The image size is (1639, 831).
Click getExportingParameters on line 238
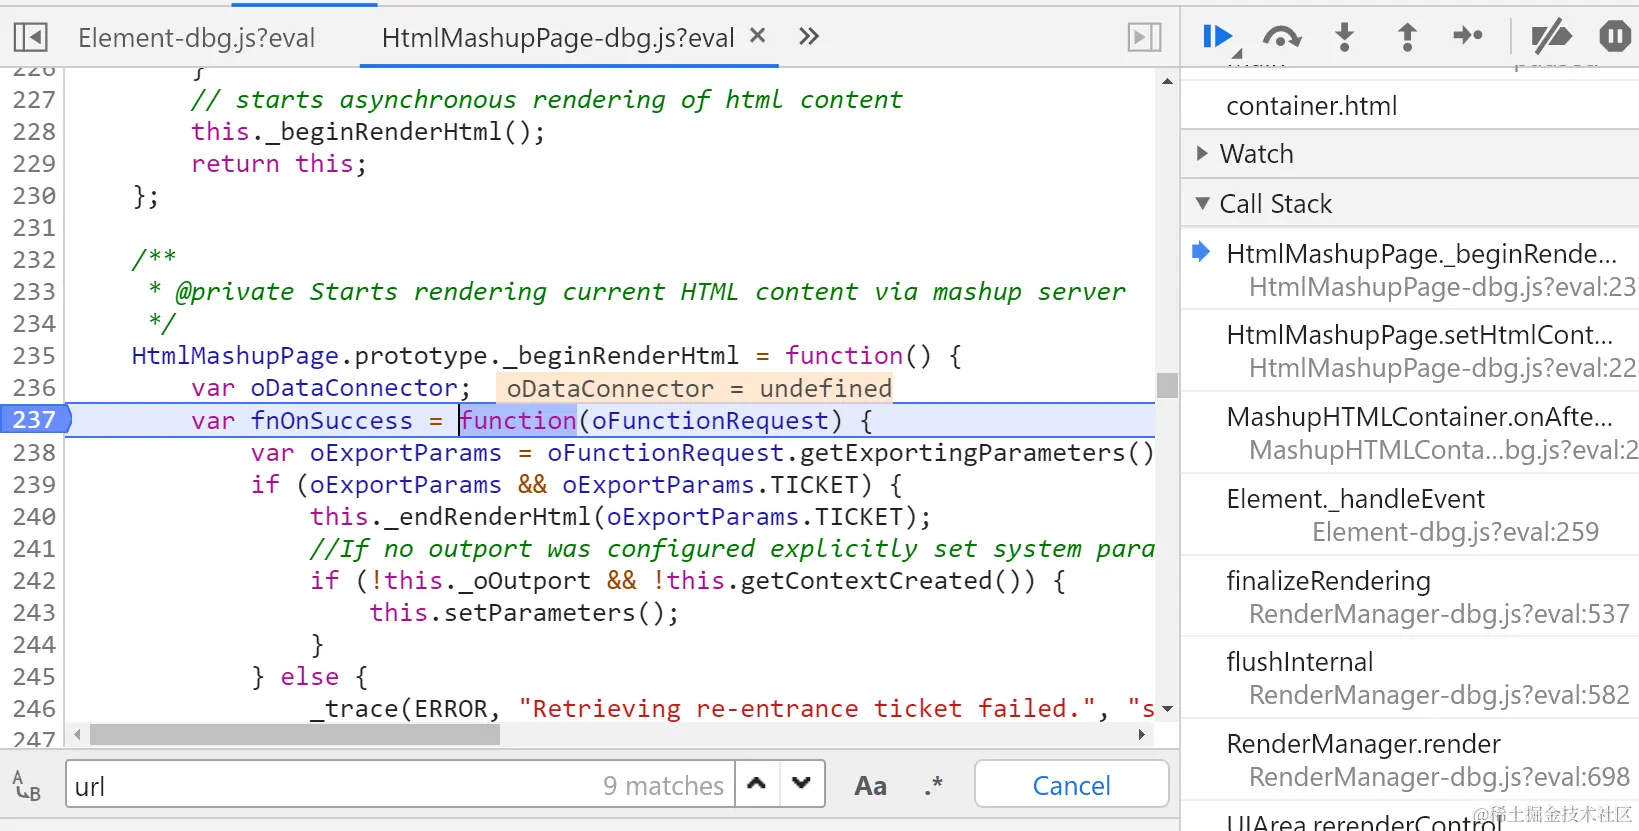[963, 453]
